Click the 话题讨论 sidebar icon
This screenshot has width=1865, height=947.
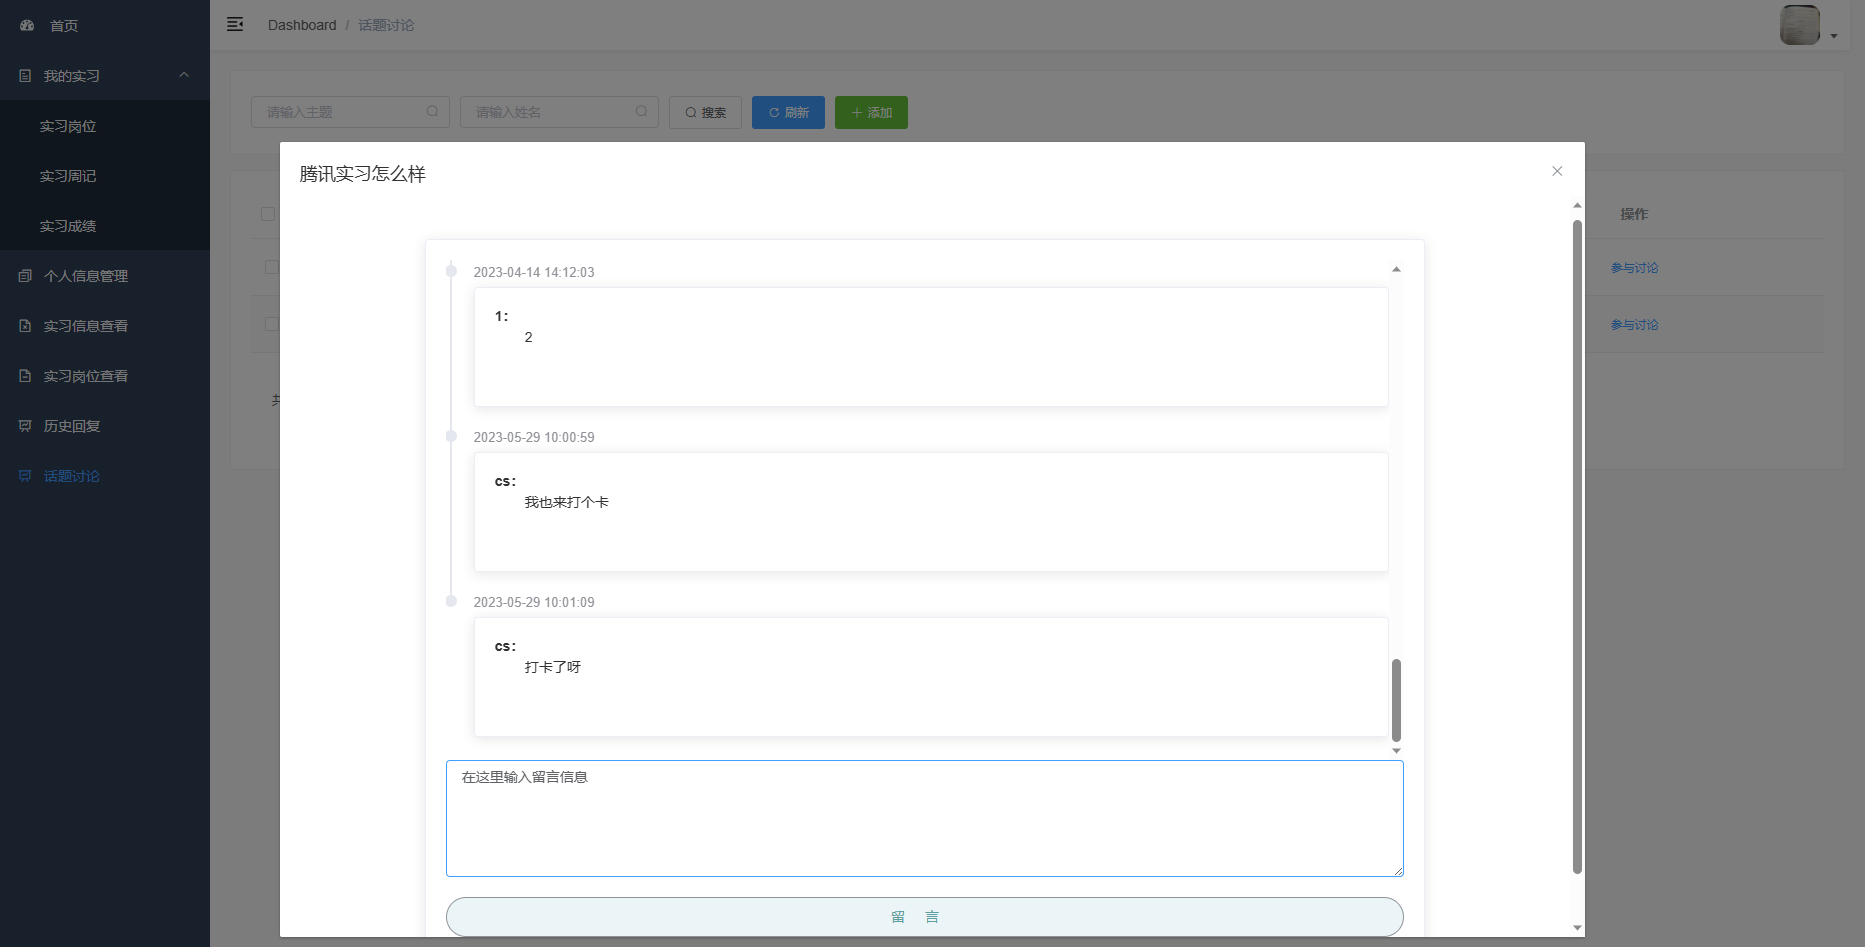click(25, 476)
